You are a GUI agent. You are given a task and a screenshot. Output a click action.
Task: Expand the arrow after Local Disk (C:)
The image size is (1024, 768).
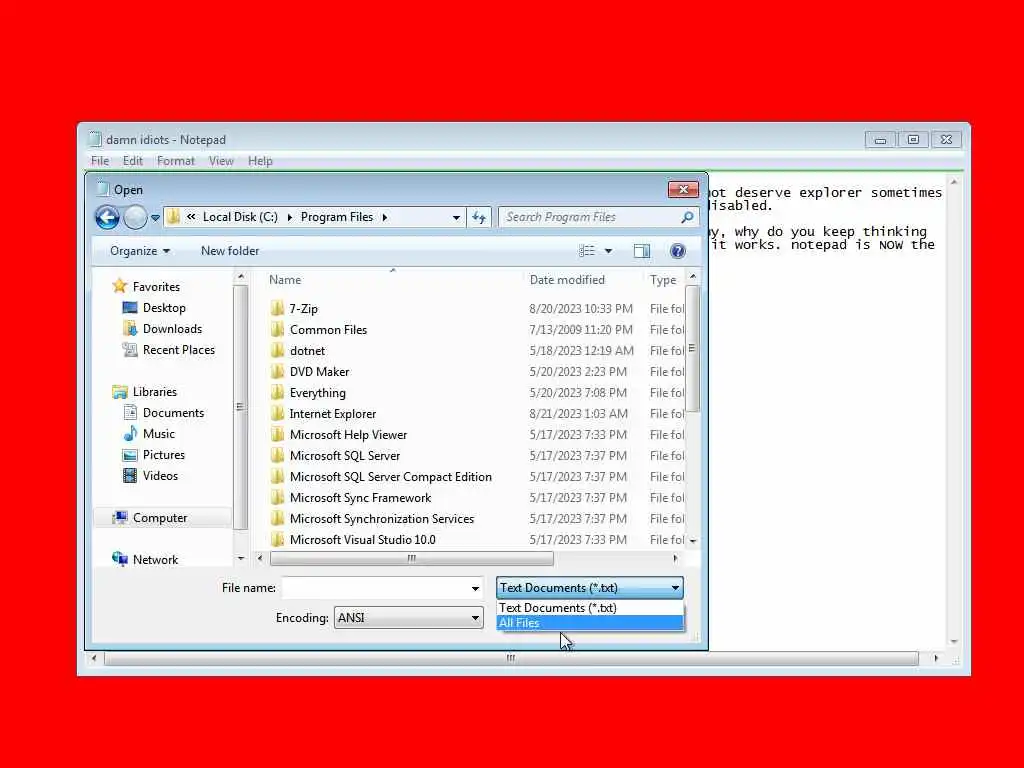289,217
